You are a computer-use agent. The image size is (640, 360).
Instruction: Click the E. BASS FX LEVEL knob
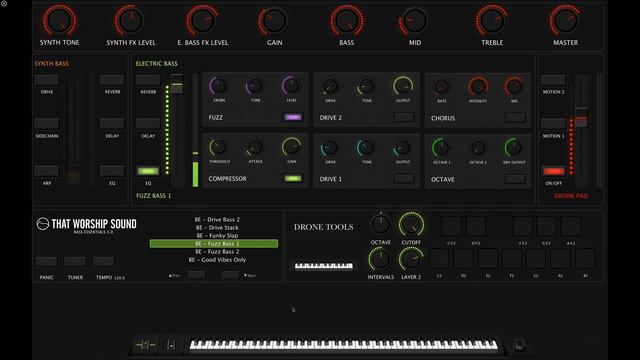click(202, 20)
